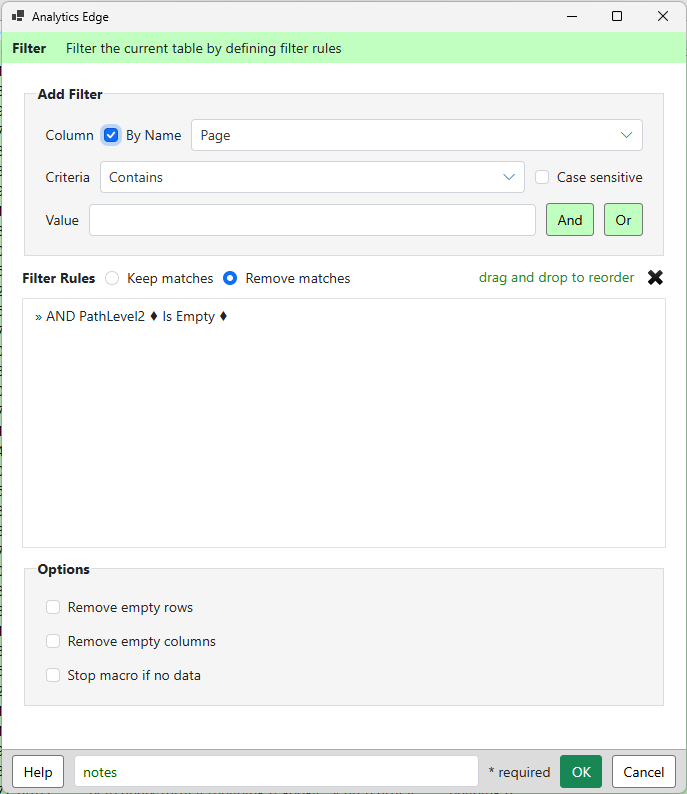Select the Keep matches radio button
The width and height of the screenshot is (687, 794).
(112, 278)
